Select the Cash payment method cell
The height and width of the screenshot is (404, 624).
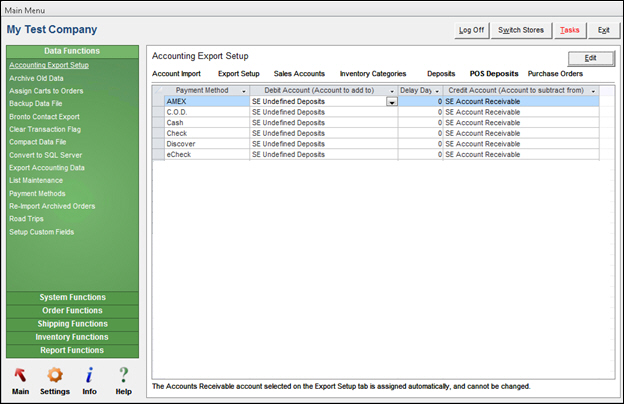(207, 123)
